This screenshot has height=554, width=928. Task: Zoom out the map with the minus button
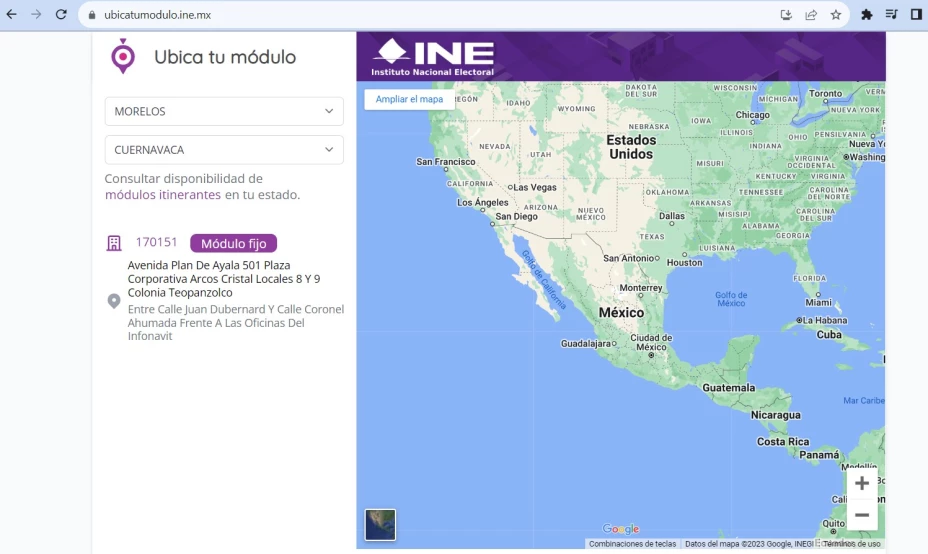coord(861,515)
